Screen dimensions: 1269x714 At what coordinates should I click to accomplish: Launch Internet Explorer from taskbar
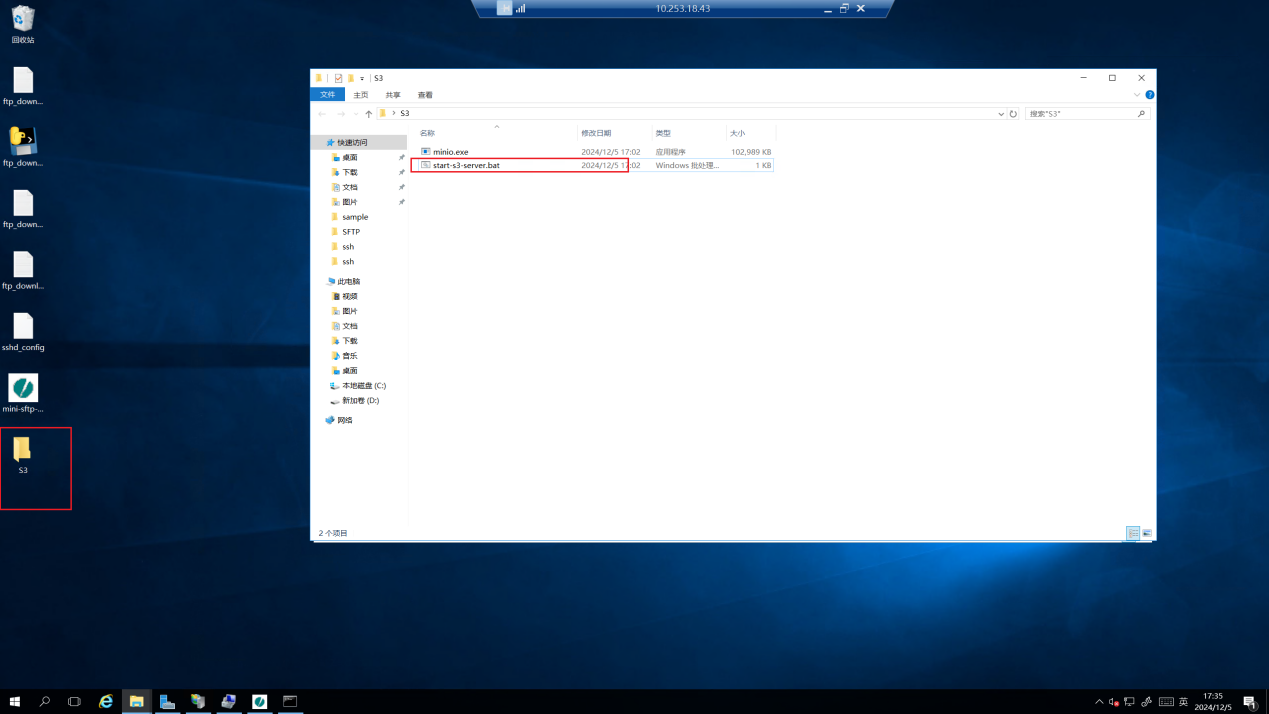pyautogui.click(x=106, y=702)
